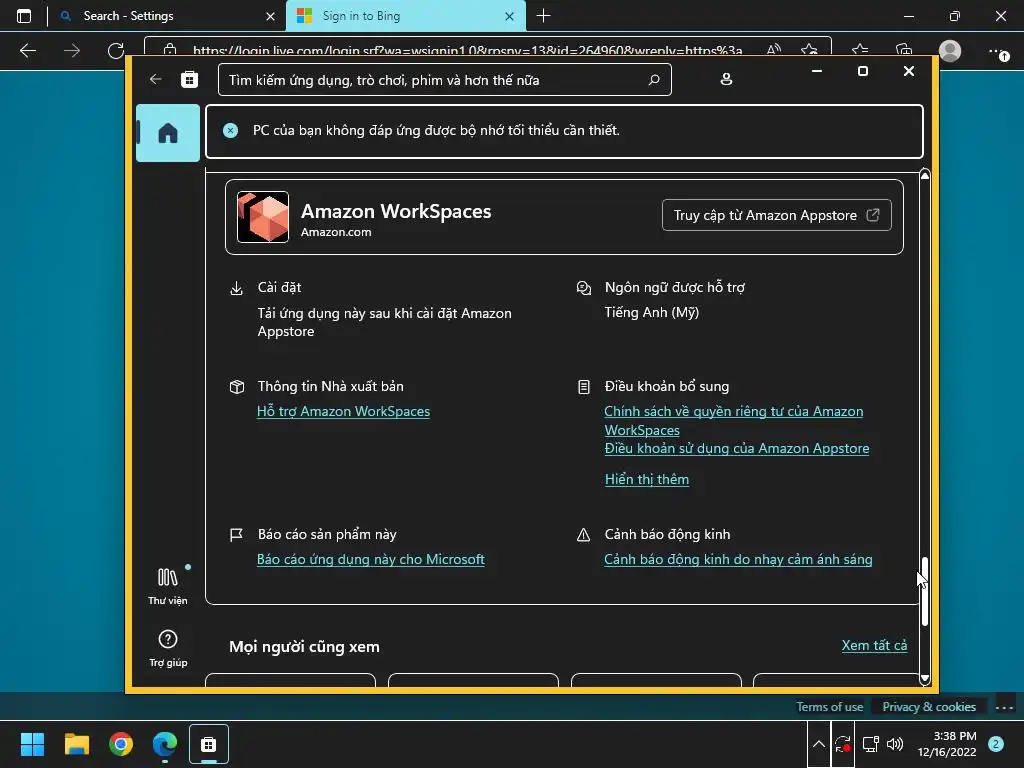Close the Sign in to Bing tab
Viewport: 1024px width, 768px height.
pyautogui.click(x=509, y=16)
